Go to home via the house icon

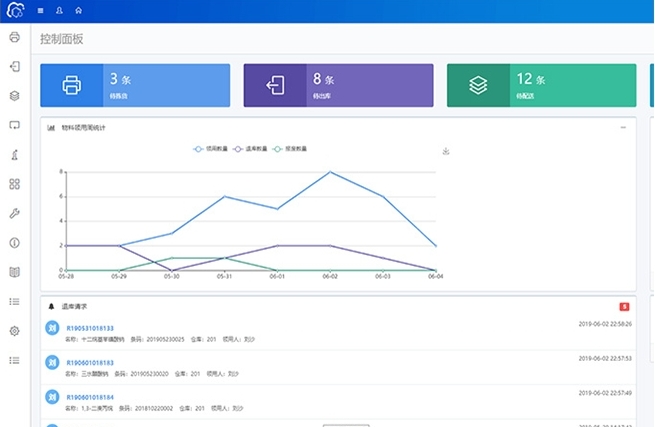pyautogui.click(x=79, y=10)
